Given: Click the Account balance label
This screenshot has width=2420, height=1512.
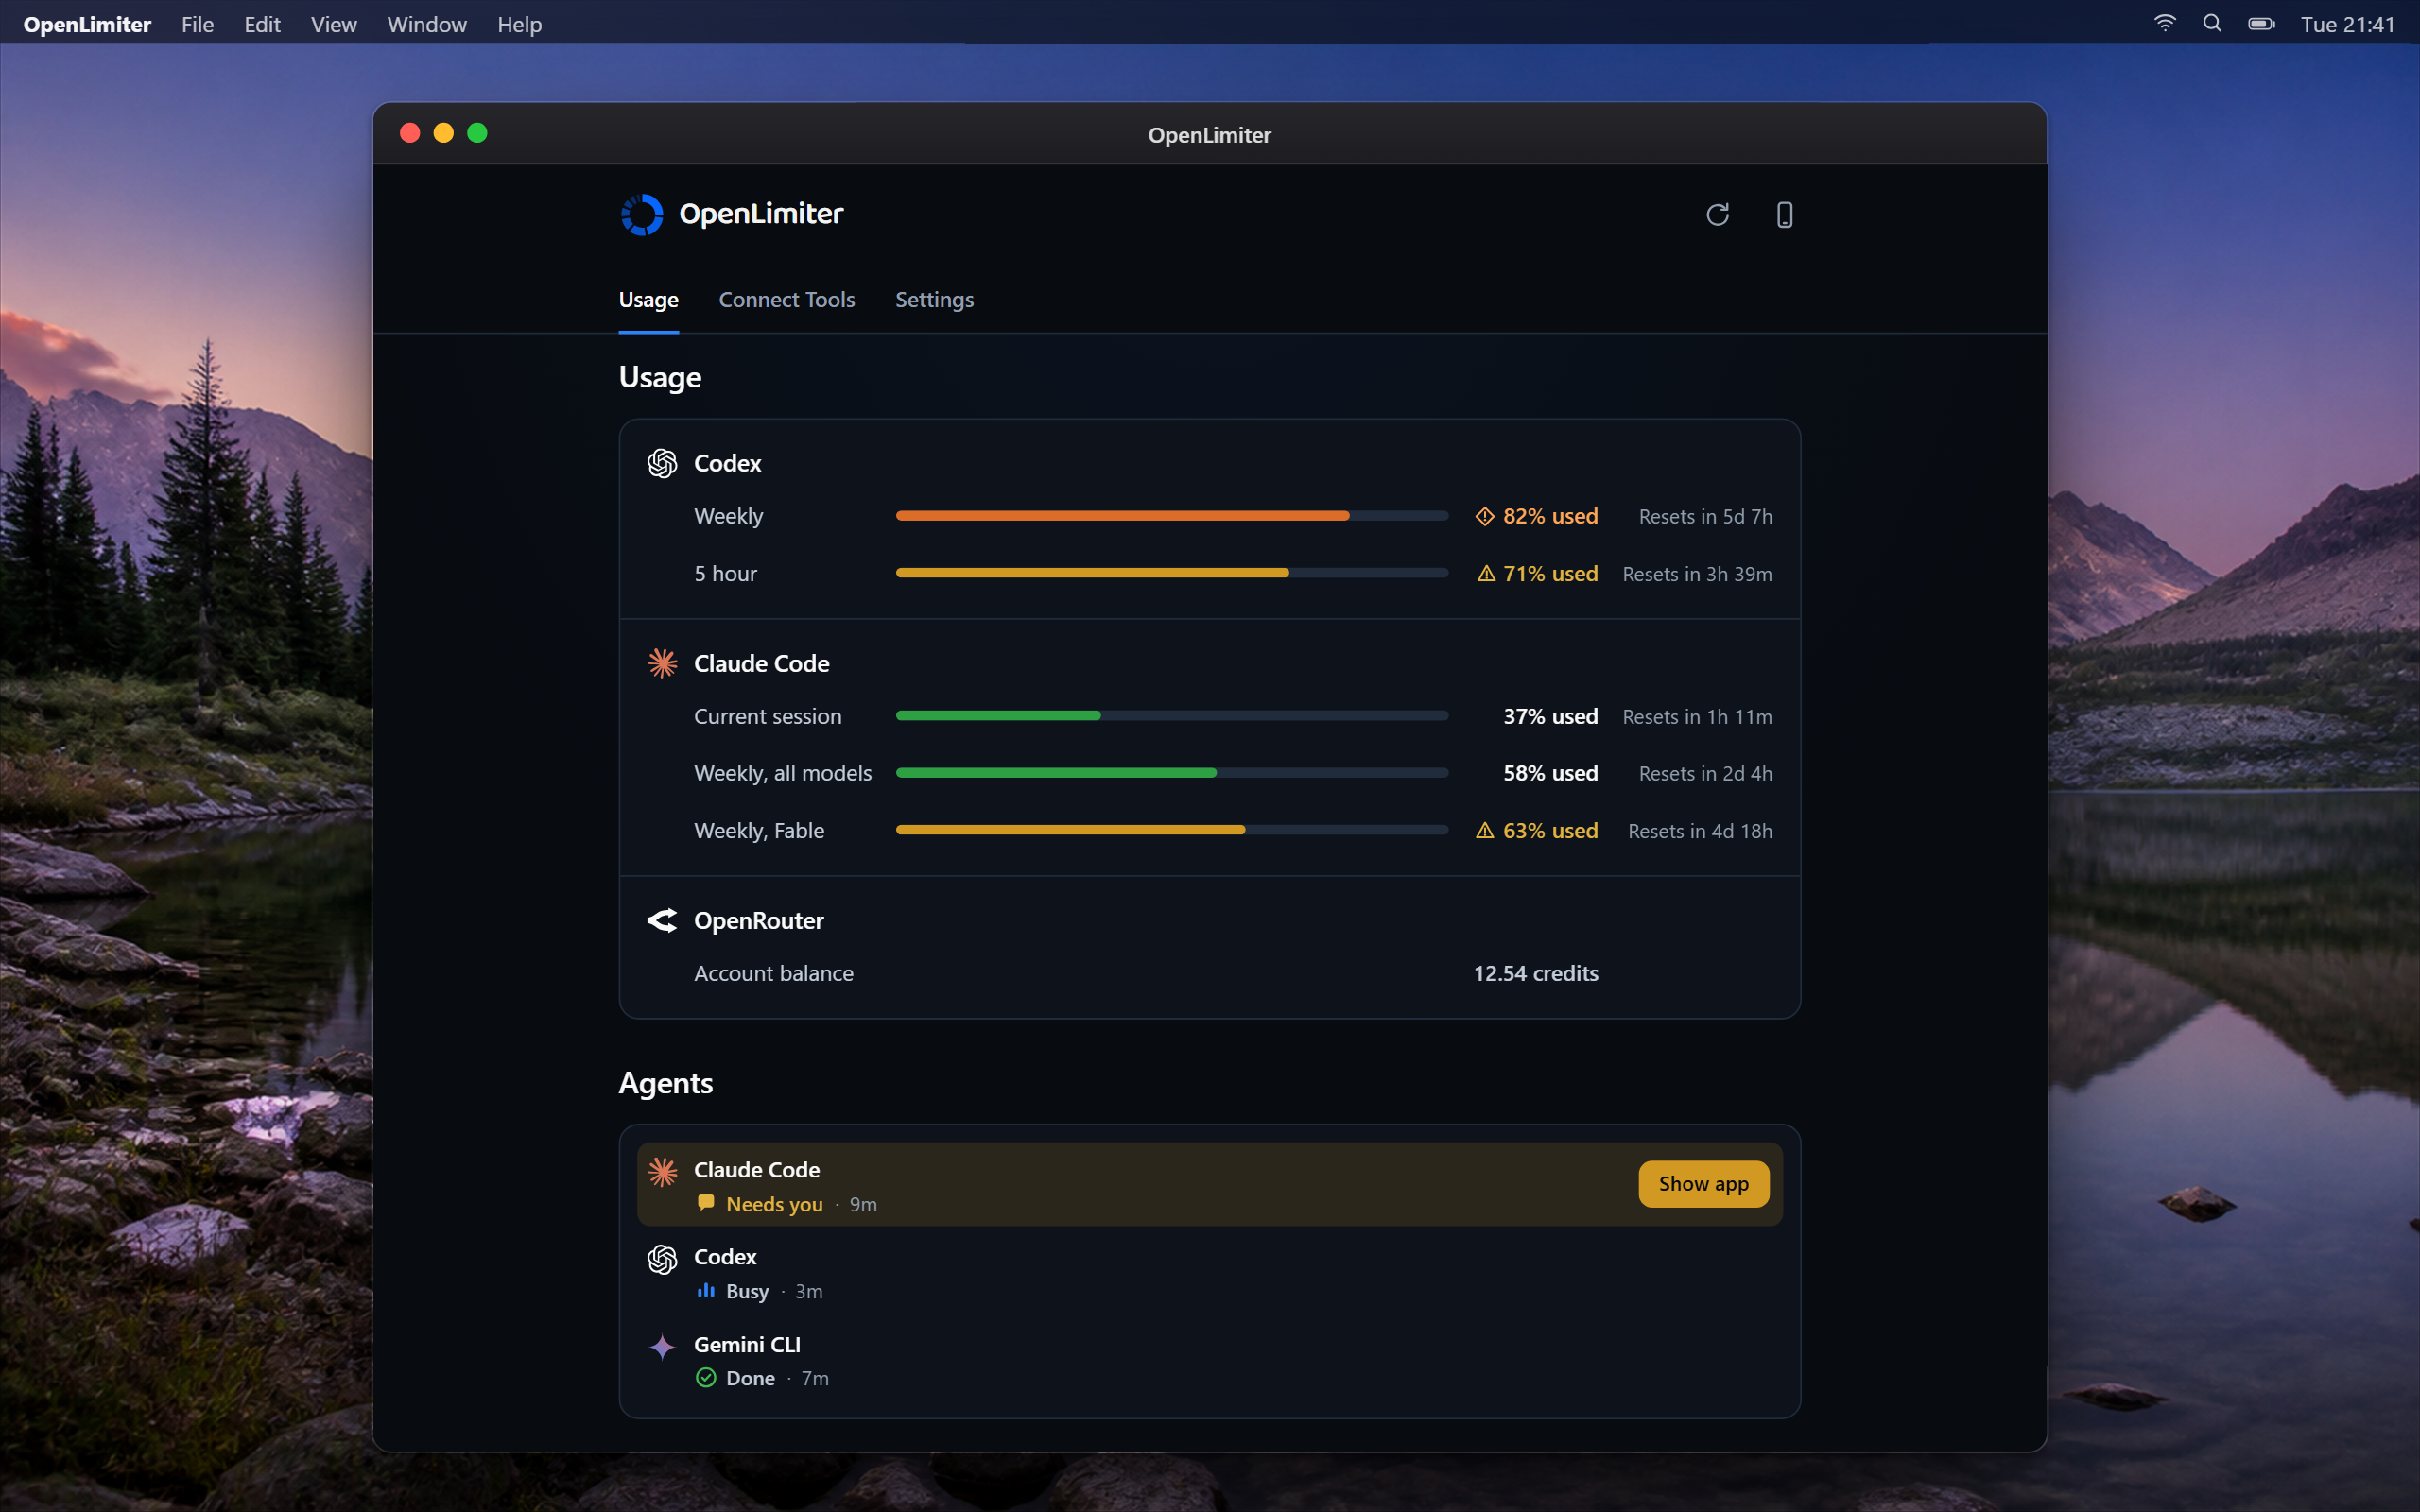Looking at the screenshot, I should click(774, 973).
